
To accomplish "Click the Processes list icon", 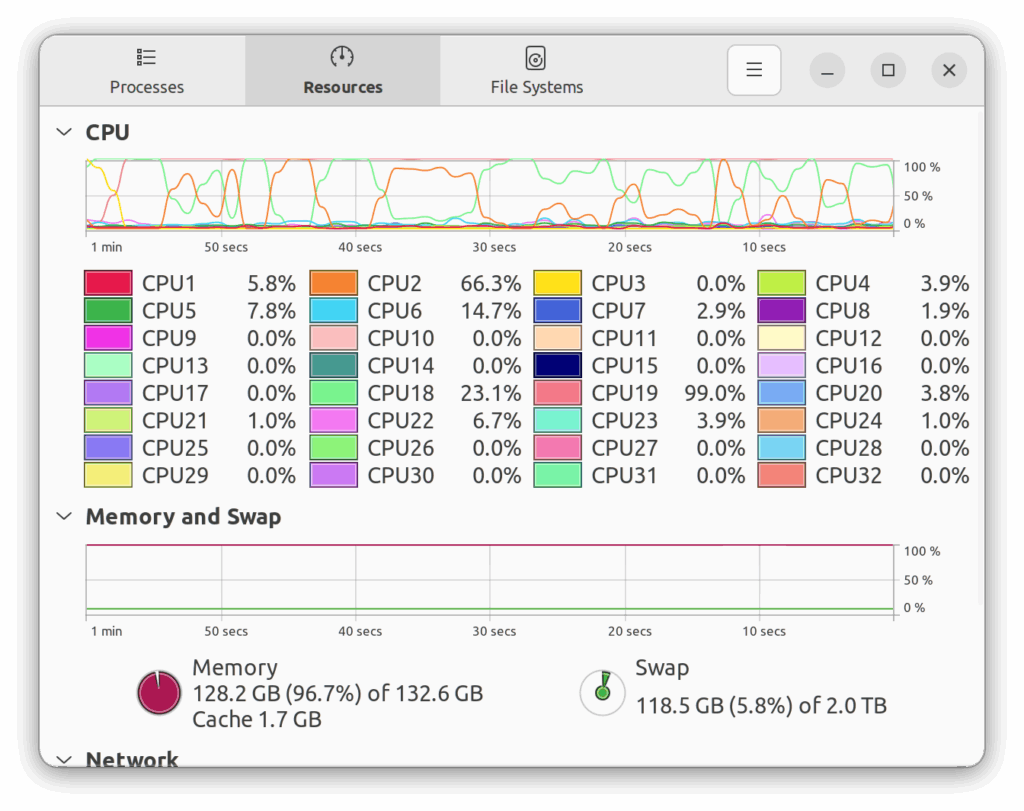I will pyautogui.click(x=147, y=57).
